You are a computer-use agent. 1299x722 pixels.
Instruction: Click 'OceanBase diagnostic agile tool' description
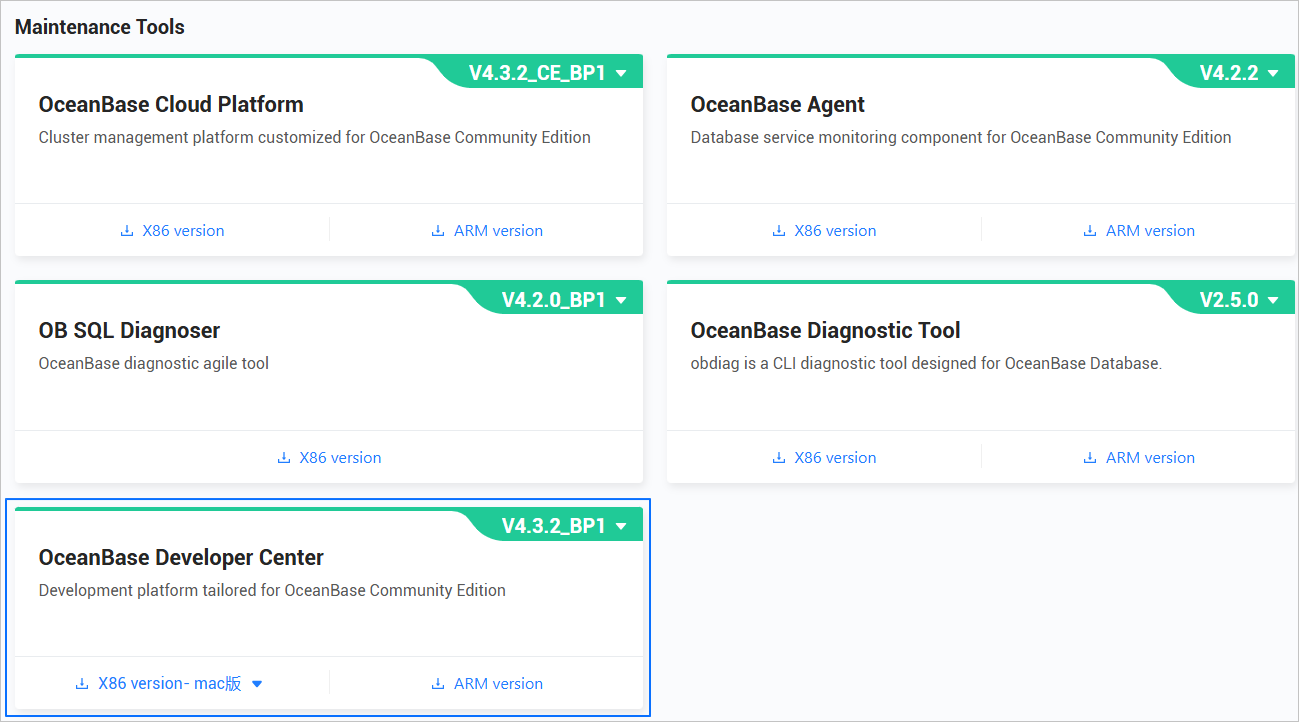coord(154,364)
